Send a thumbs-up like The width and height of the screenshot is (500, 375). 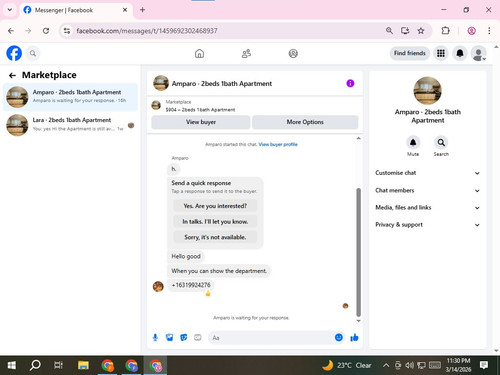354,338
